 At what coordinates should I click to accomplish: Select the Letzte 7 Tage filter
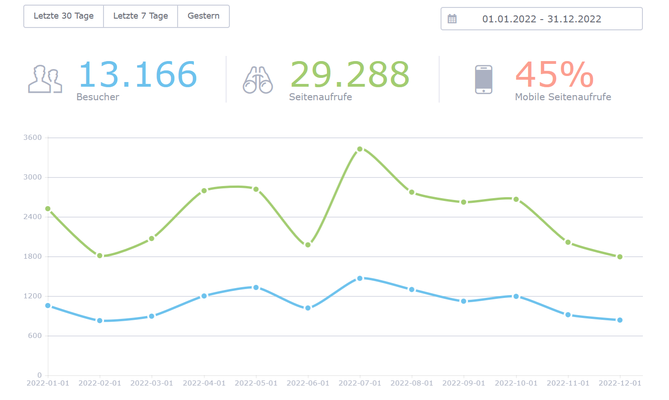tap(140, 16)
